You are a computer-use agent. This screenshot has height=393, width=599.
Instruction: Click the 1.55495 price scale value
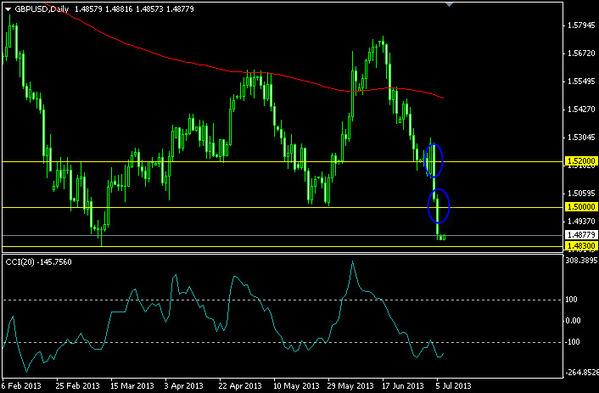(x=581, y=81)
